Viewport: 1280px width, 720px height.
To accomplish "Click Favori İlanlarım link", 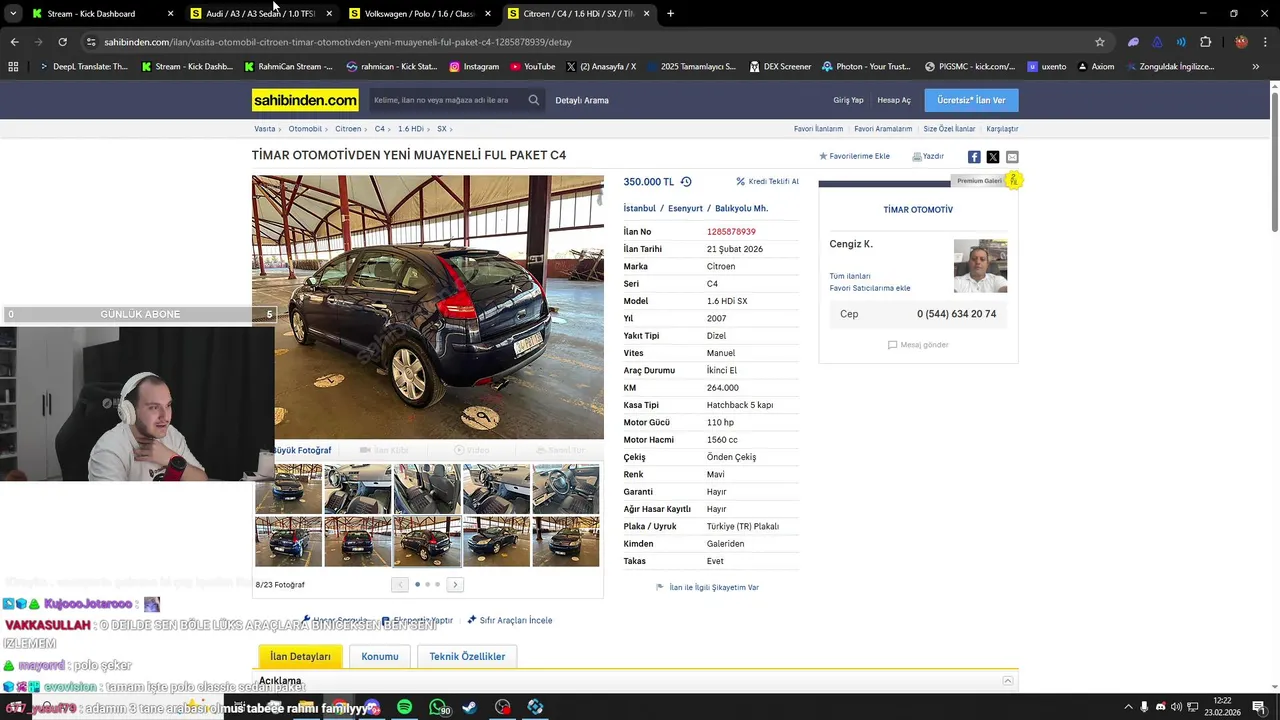I will coord(818,129).
